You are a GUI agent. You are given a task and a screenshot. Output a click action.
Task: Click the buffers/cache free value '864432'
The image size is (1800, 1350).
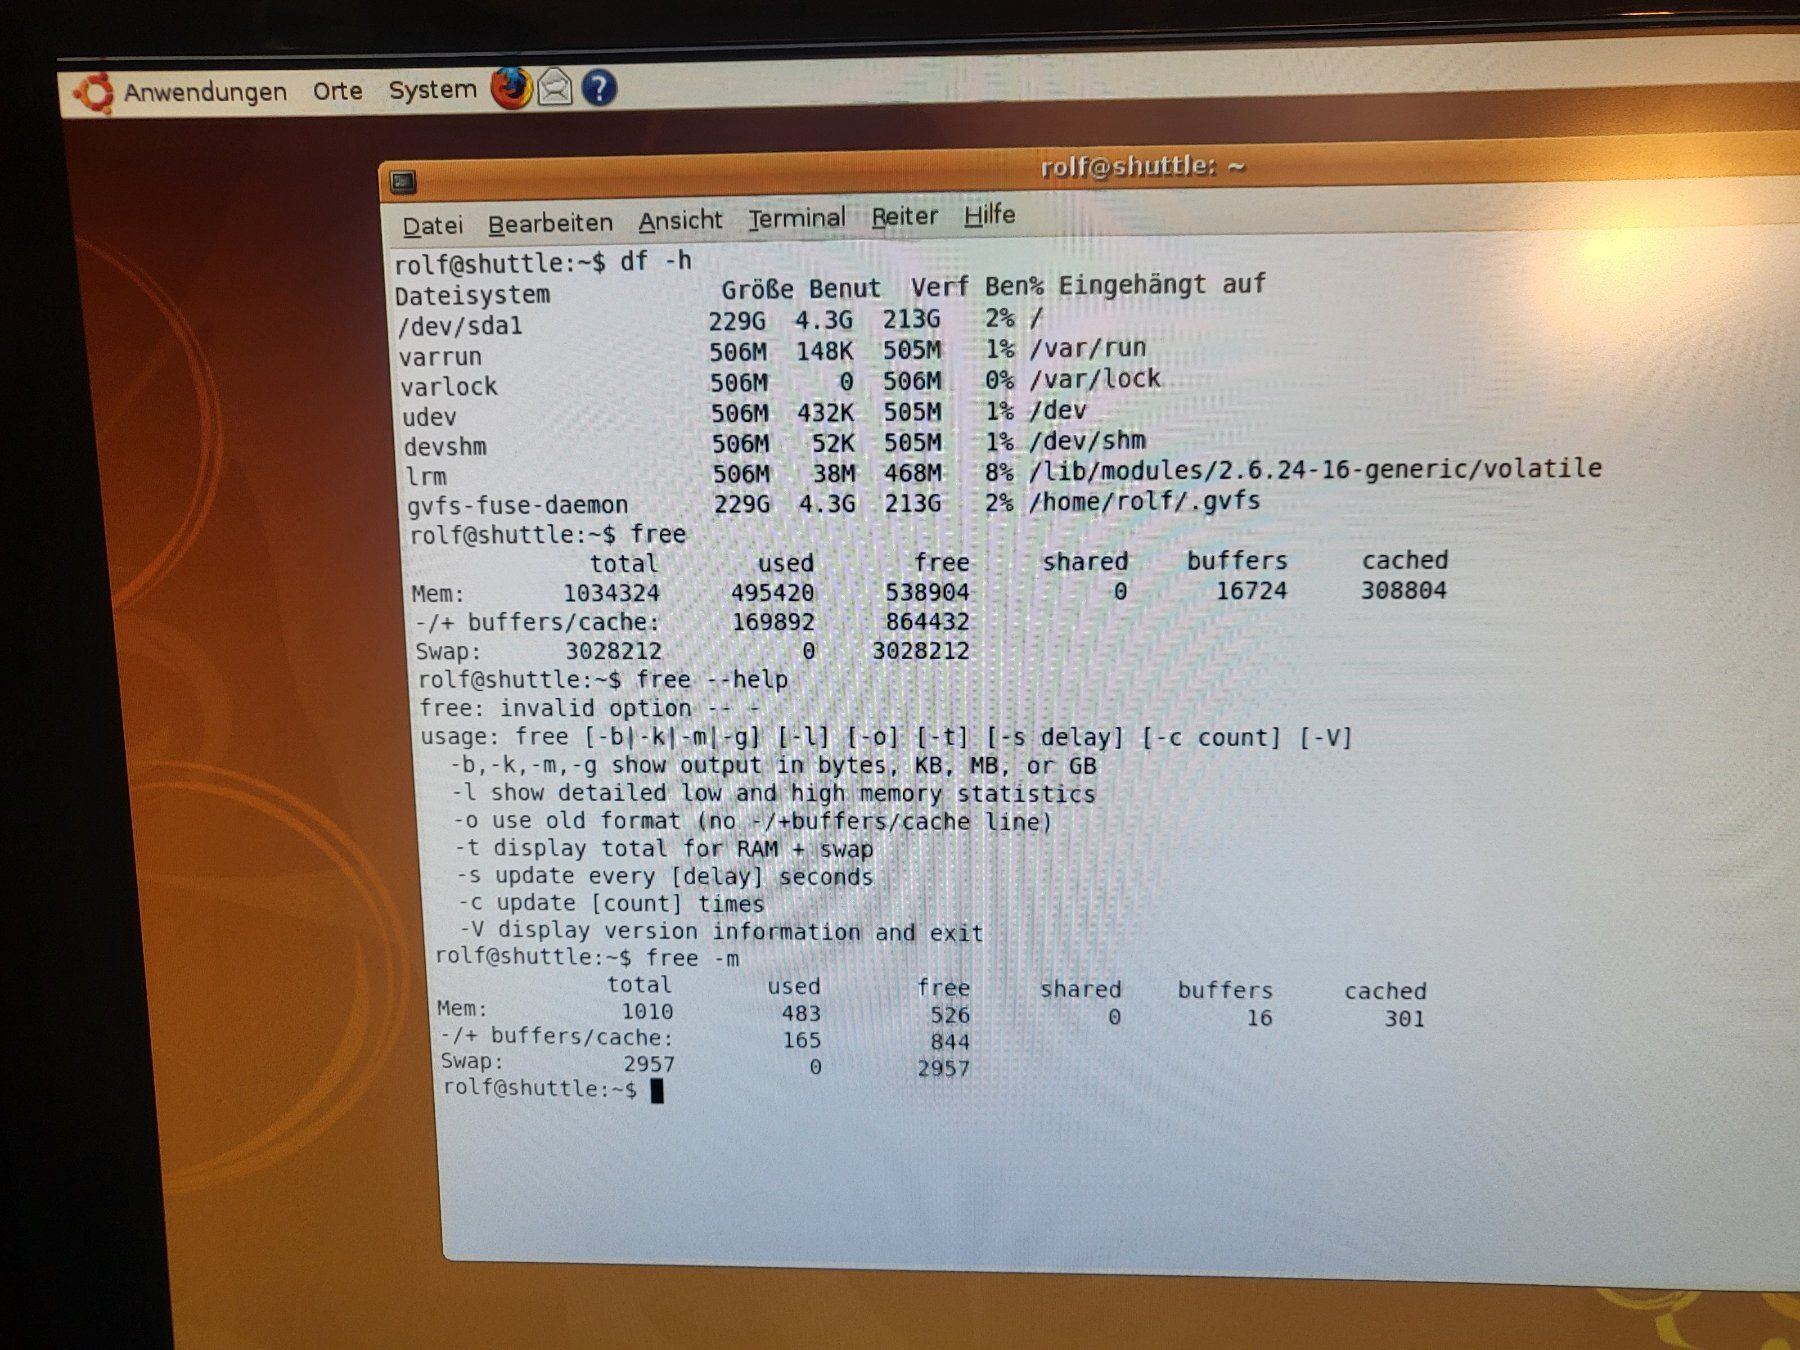[x=927, y=622]
